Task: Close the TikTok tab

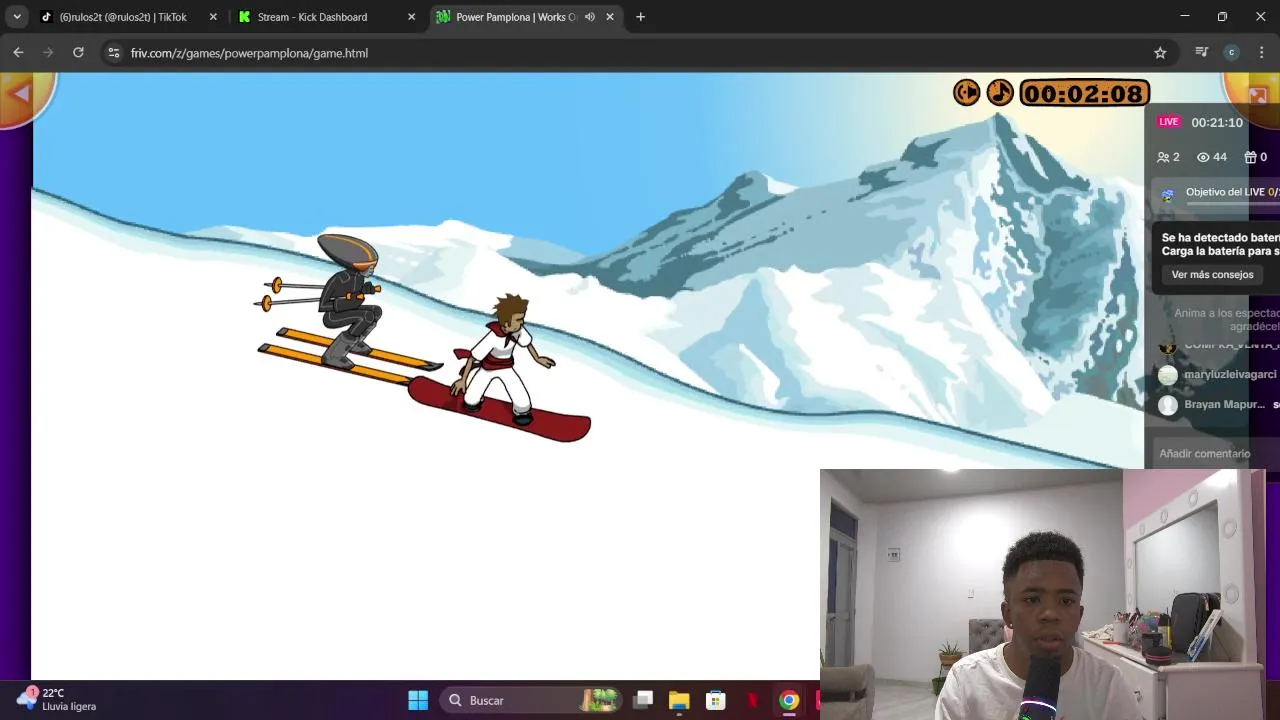Action: click(x=213, y=17)
